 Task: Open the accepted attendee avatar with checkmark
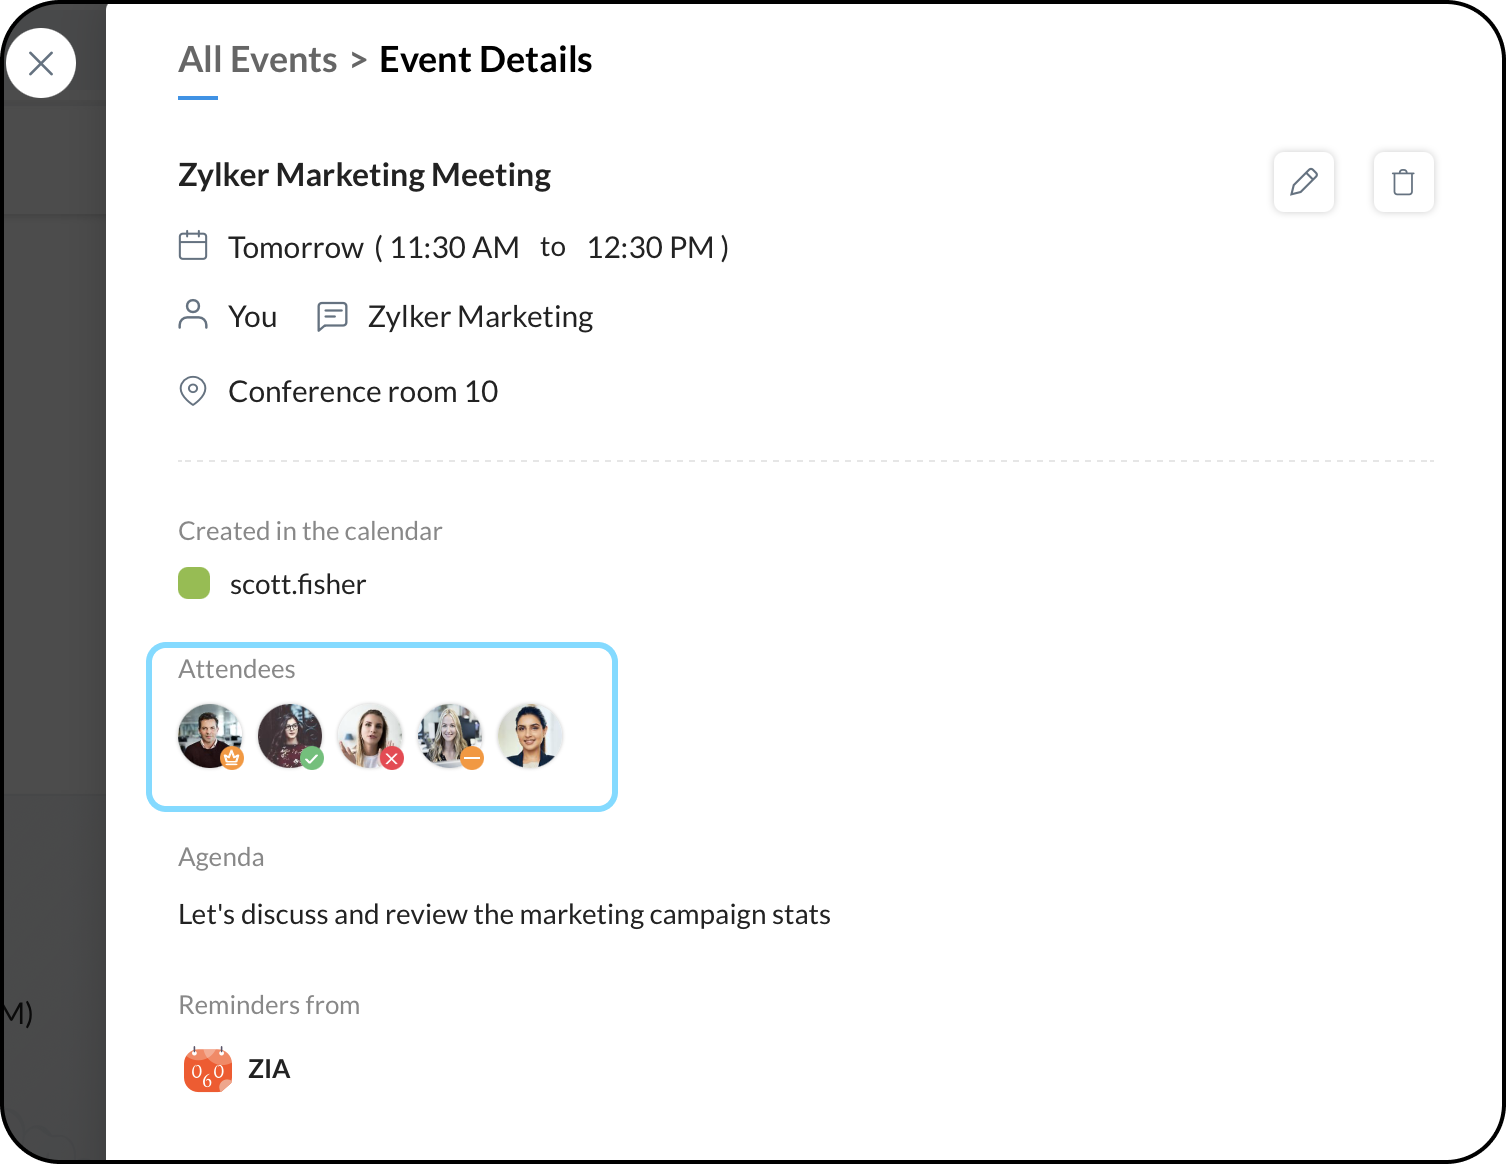(290, 736)
